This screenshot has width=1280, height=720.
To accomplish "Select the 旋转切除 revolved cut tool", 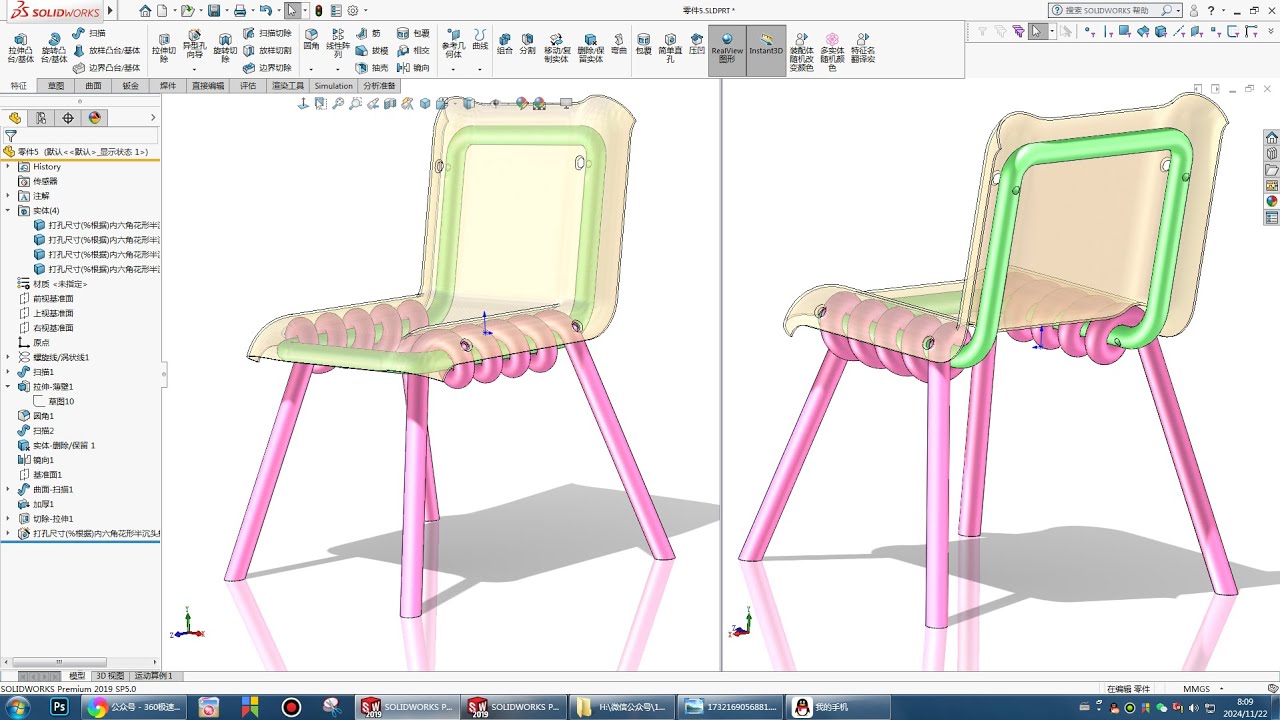I will tap(225, 47).
